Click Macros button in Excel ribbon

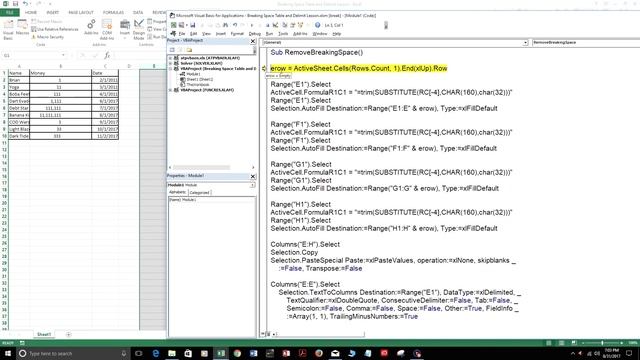pyautogui.click(x=22, y=27)
